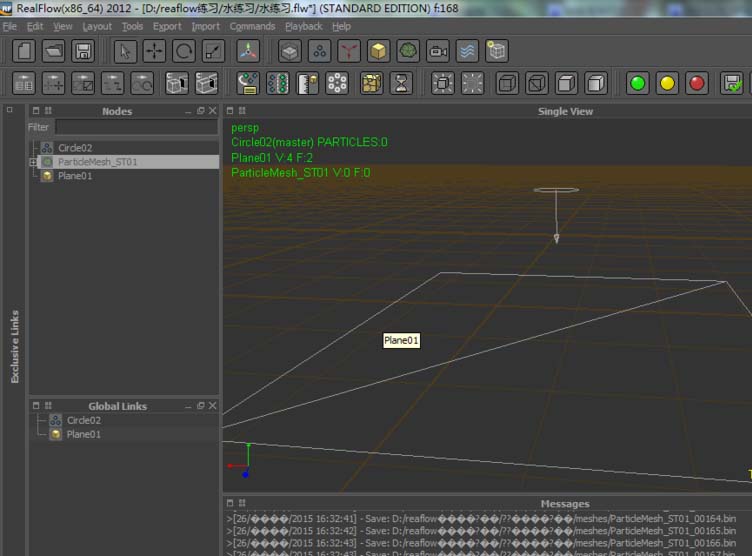This screenshot has height=556, width=752.
Task: Click the green particles with yellow panel icon
Action: point(248,83)
